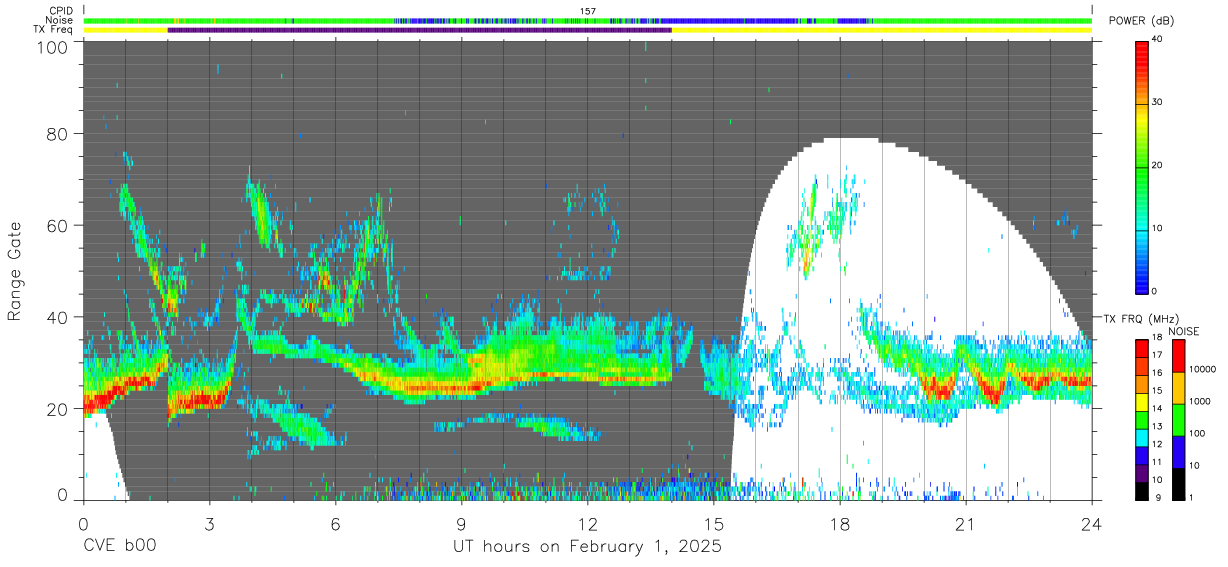
Task: Click the 3 hour mark on UT axis
Action: [210, 523]
